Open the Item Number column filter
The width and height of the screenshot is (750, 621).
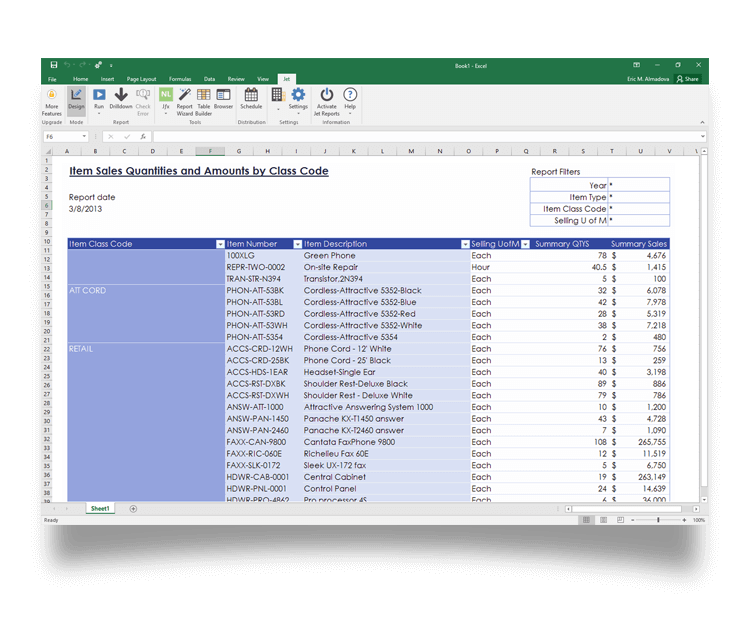(297, 244)
